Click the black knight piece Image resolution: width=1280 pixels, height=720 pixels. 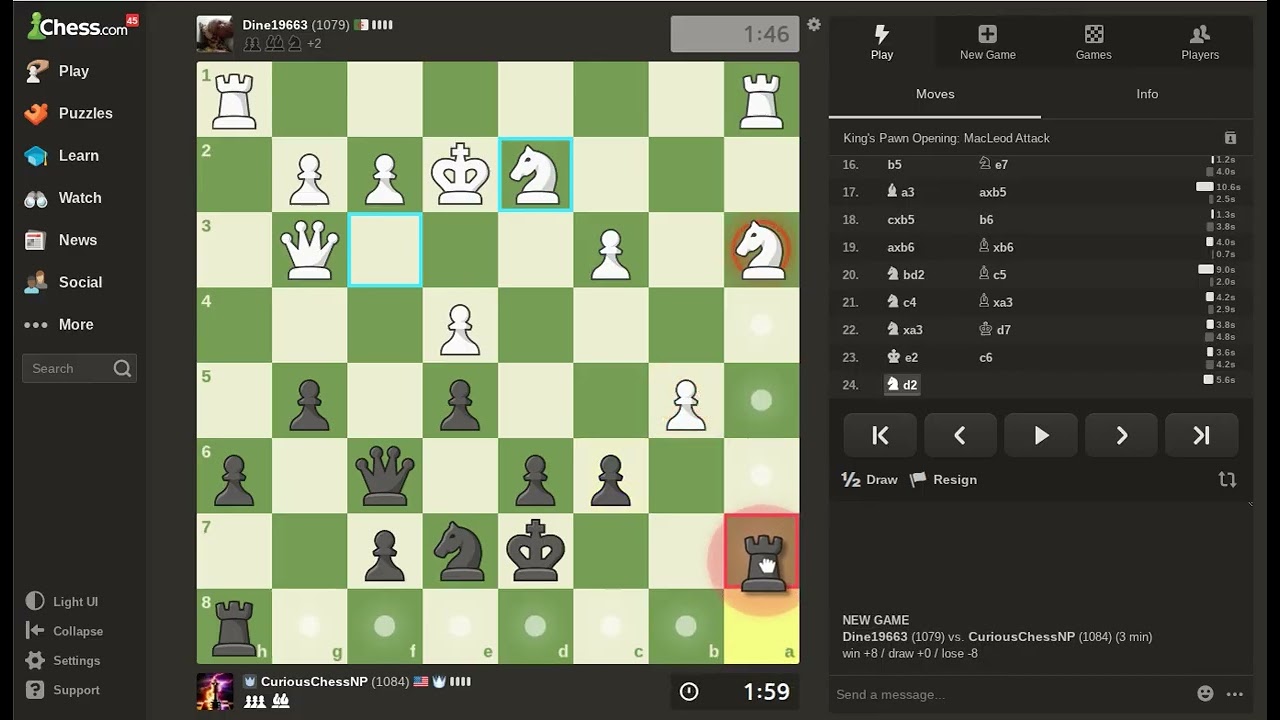pos(460,551)
